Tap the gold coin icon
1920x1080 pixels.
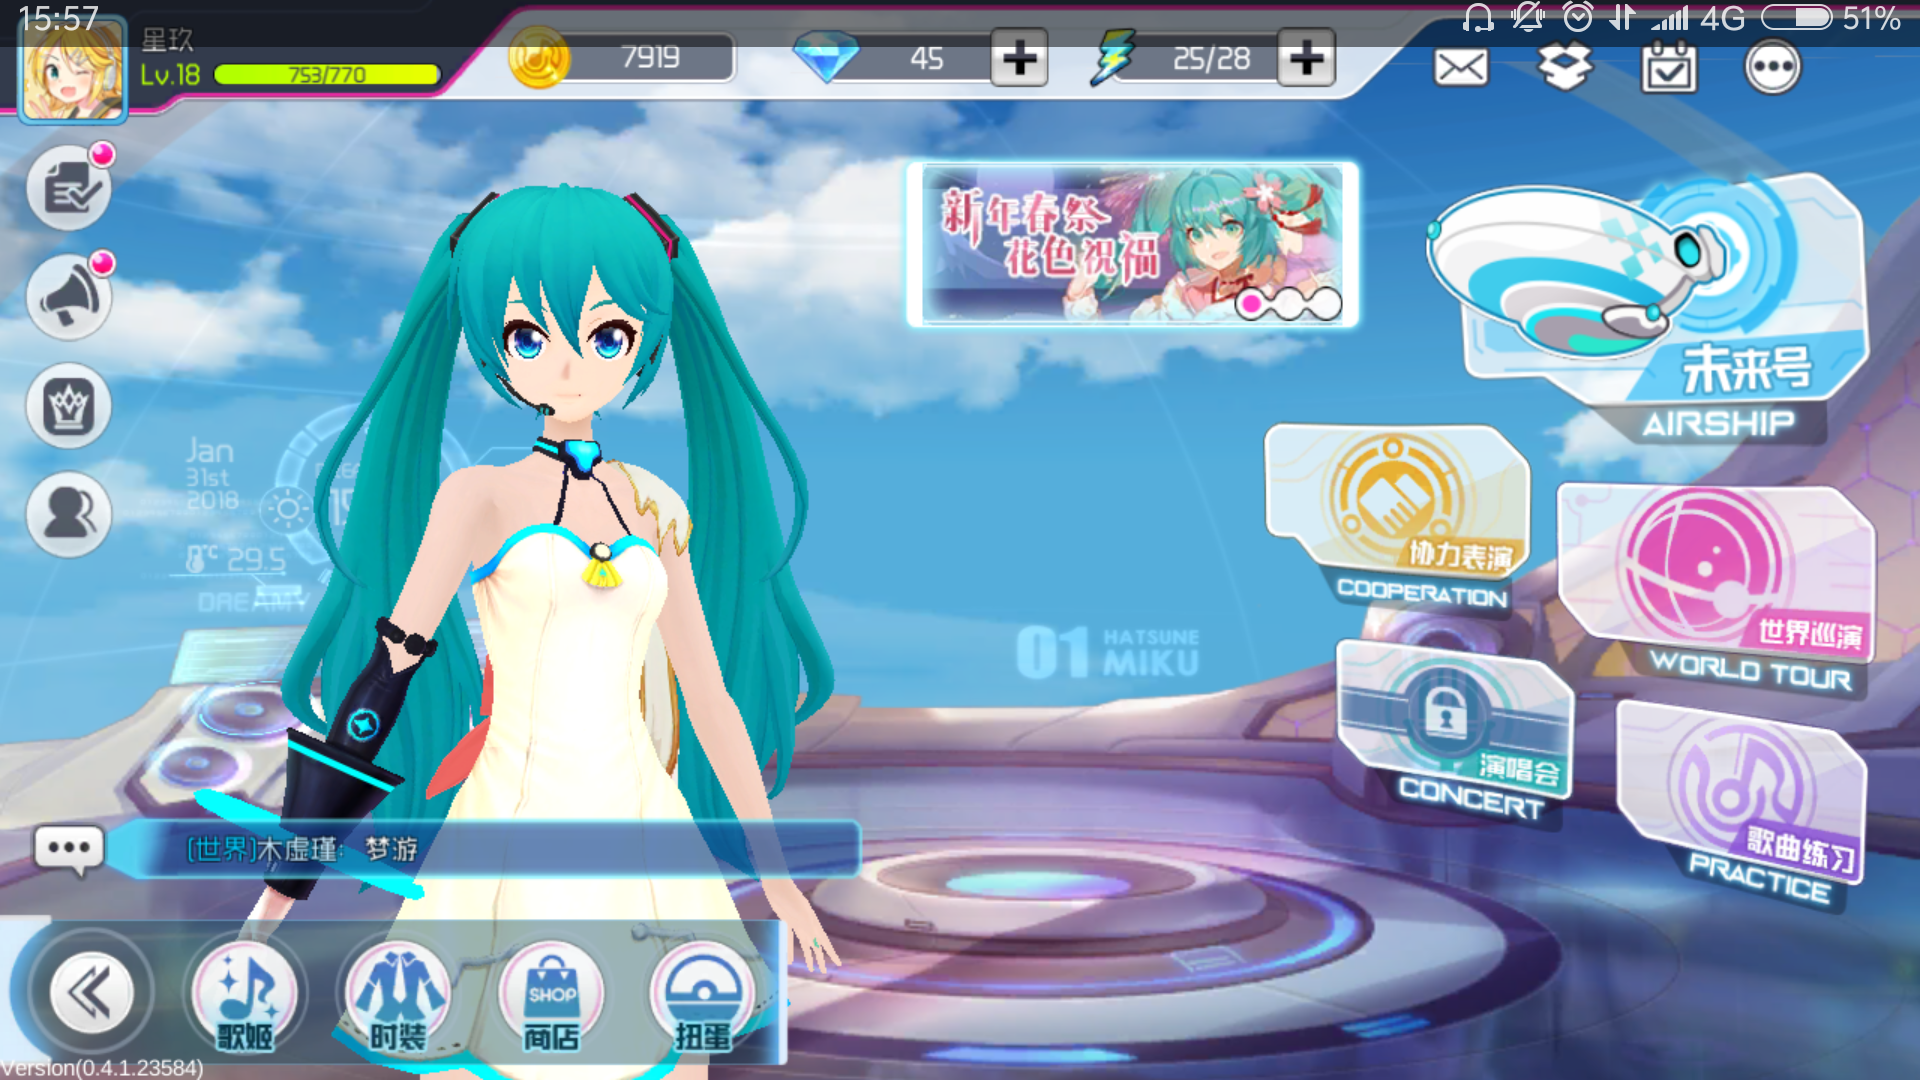click(x=538, y=58)
